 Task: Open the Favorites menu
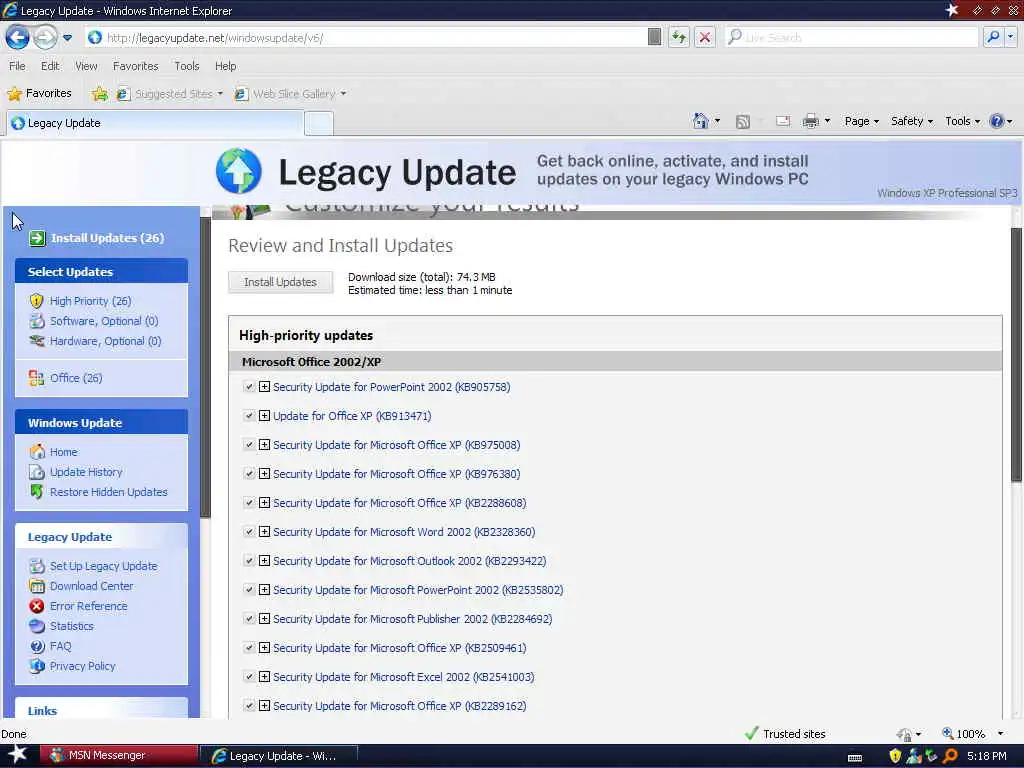[x=135, y=66]
